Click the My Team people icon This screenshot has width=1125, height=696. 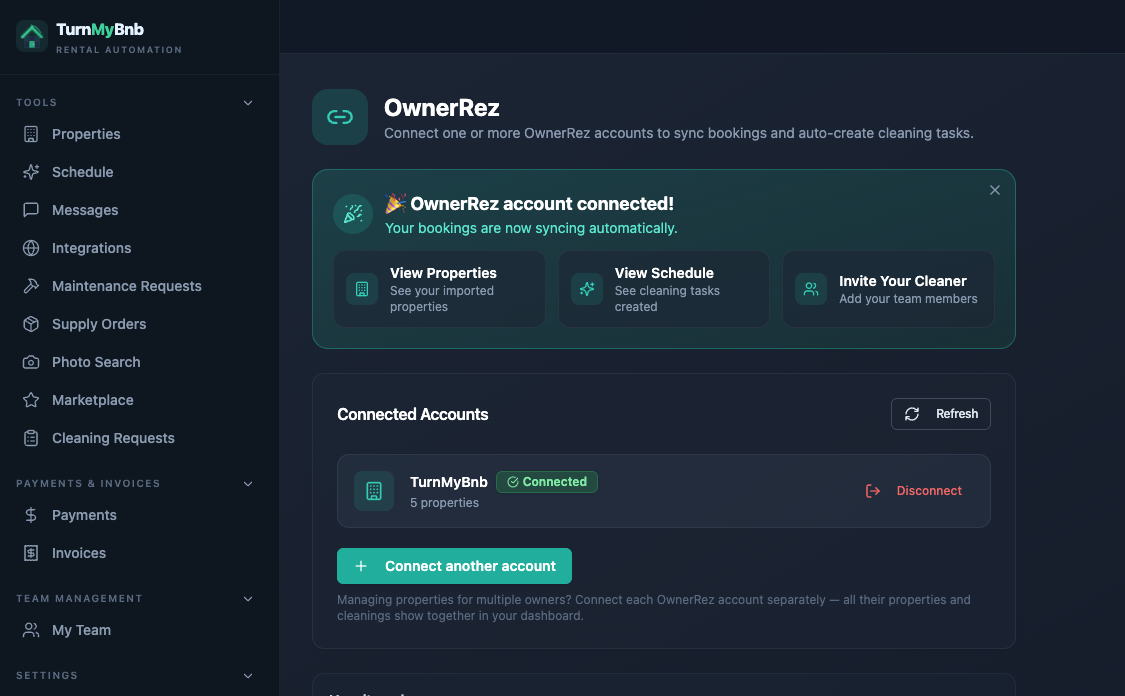[x=31, y=630]
